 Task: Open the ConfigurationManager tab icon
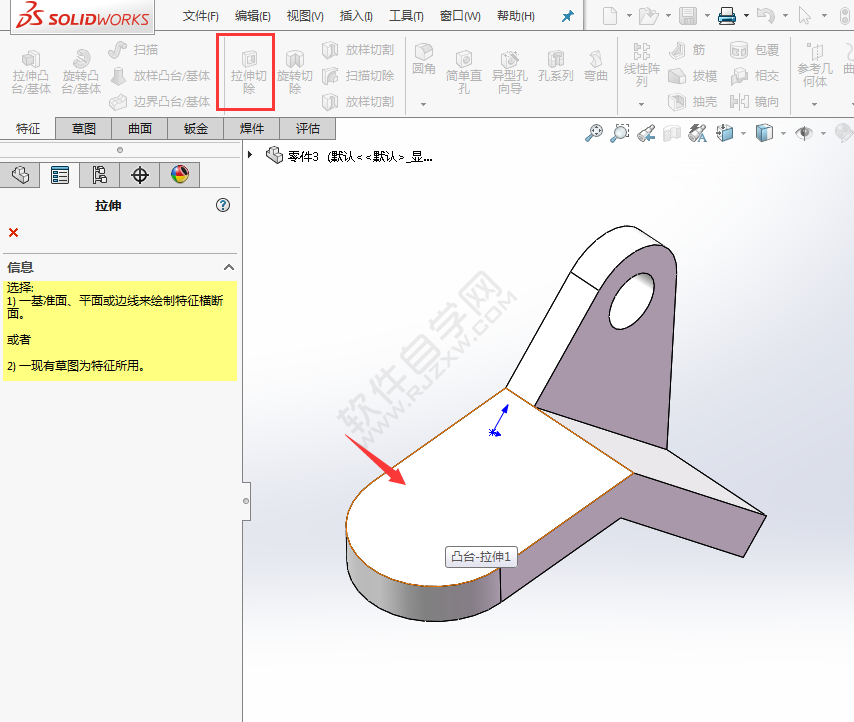click(x=100, y=175)
